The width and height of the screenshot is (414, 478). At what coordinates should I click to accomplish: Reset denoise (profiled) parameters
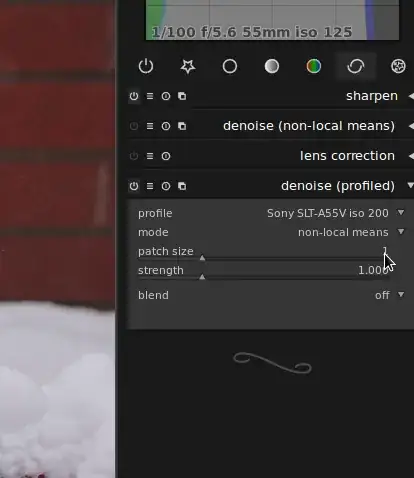166,186
